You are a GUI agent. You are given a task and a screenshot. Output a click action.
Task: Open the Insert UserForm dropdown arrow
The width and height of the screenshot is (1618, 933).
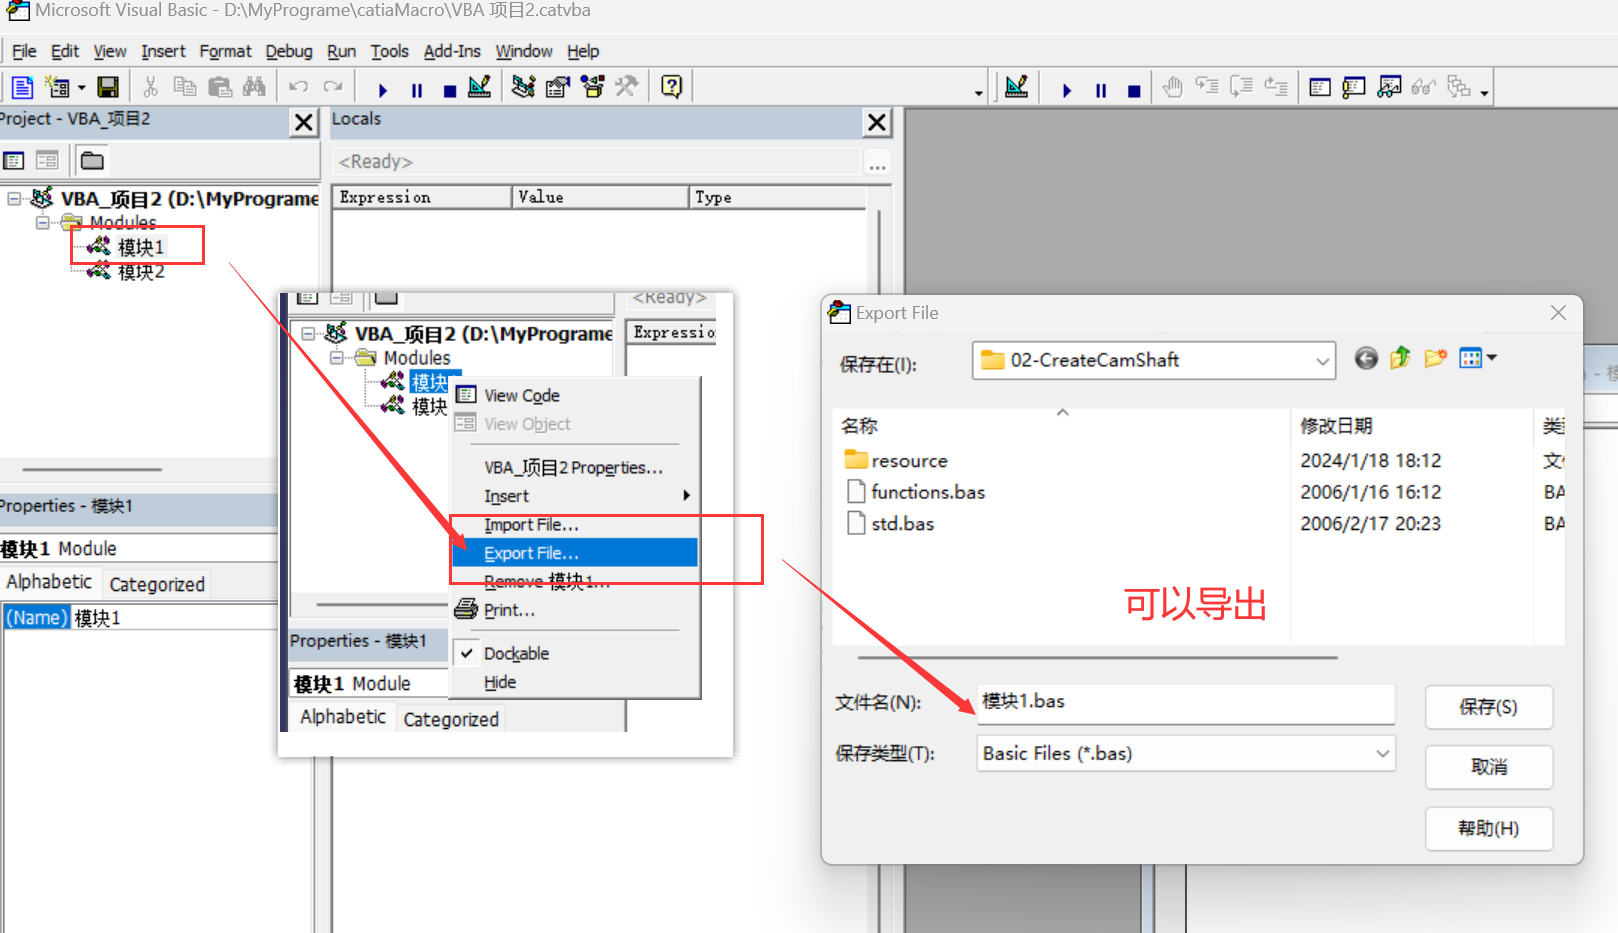coord(81,88)
